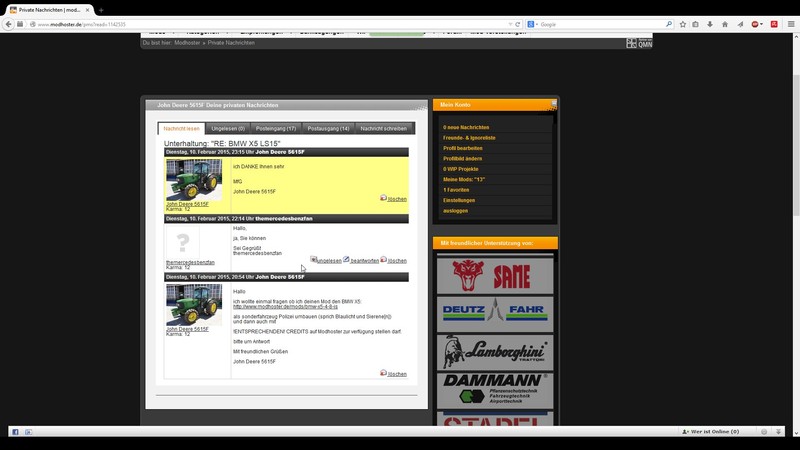Switch to the Posteingang (17) tab
Image resolution: width=800 pixels, height=450 pixels.
point(276,128)
